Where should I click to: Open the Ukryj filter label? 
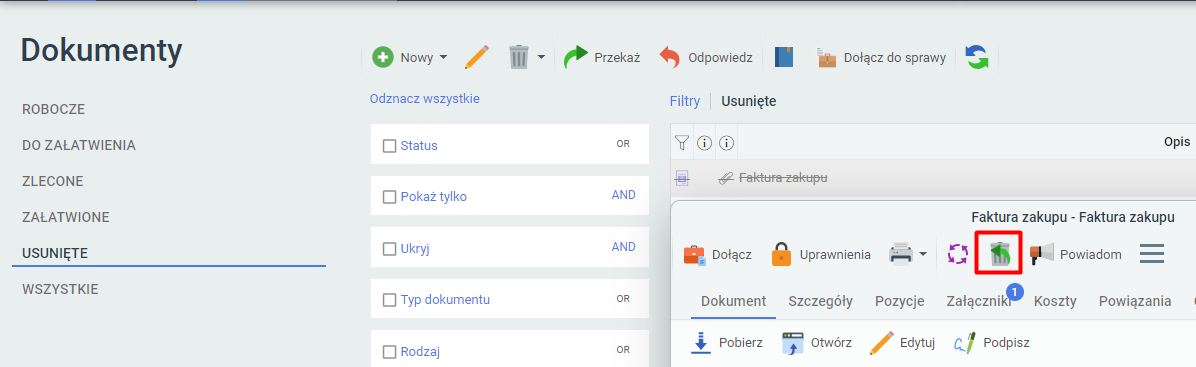tap(416, 249)
